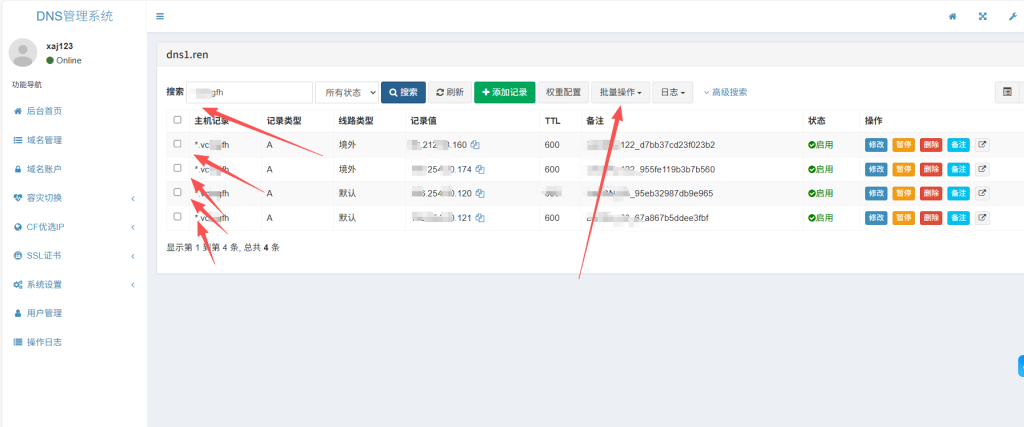This screenshot has height=427, width=1024.
Task: Click 备注 for the 67a867b5ddee3fbf row
Action: coord(959,218)
